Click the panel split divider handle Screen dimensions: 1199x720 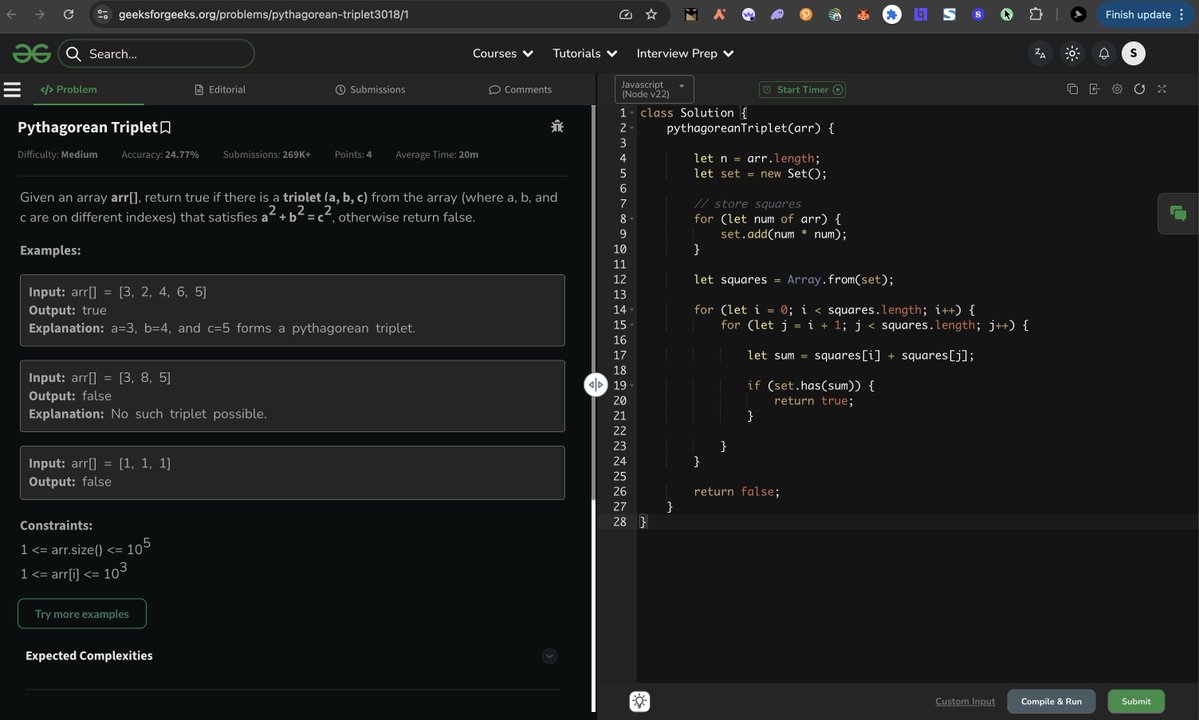(x=596, y=384)
